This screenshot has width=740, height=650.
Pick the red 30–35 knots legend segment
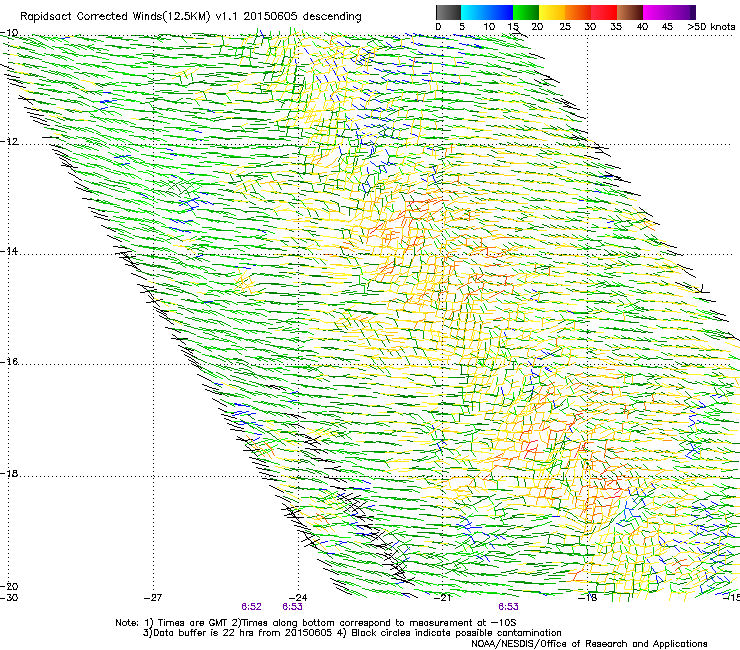pyautogui.click(x=604, y=12)
